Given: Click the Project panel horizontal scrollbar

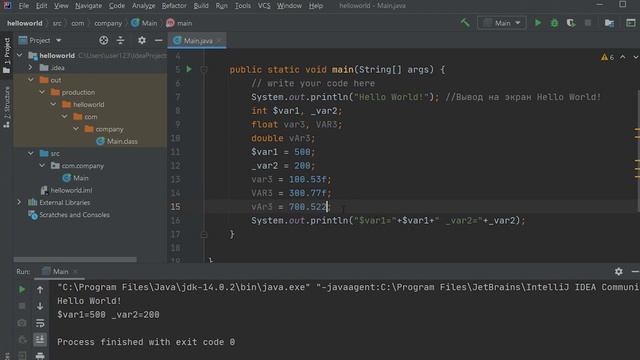Looking at the screenshot, I should pyautogui.click(x=75, y=260).
